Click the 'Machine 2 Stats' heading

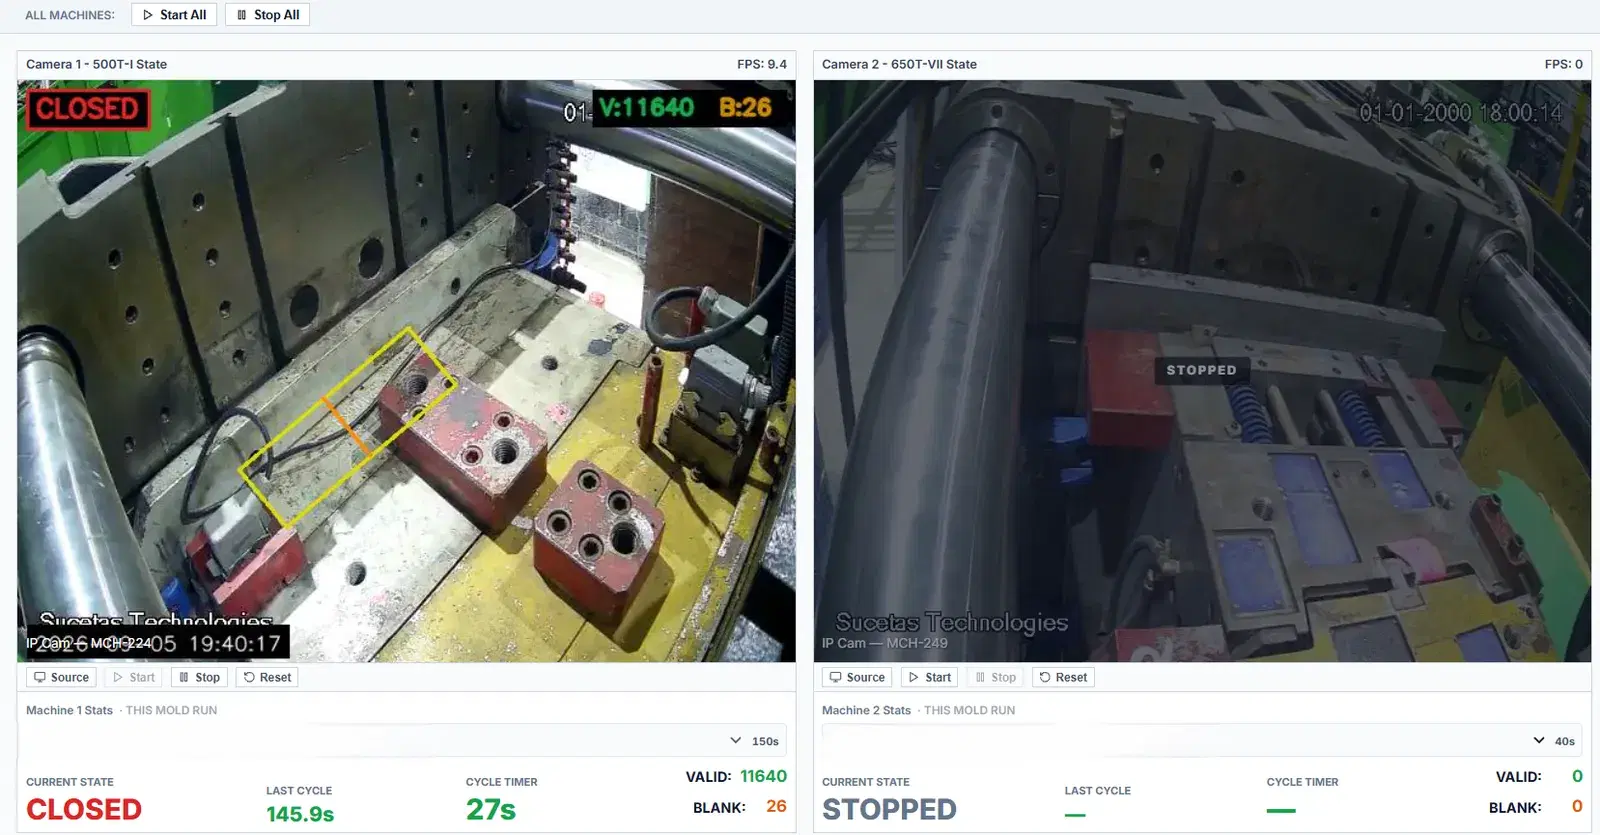coord(866,710)
